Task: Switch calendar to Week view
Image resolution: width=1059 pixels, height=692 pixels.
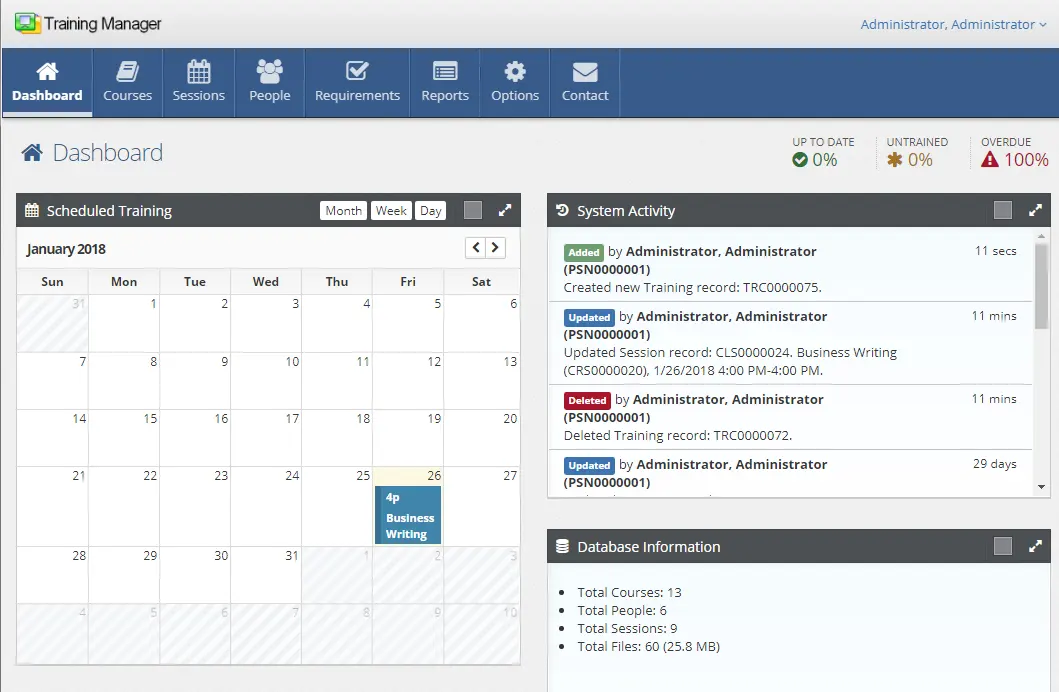Action: click(390, 210)
